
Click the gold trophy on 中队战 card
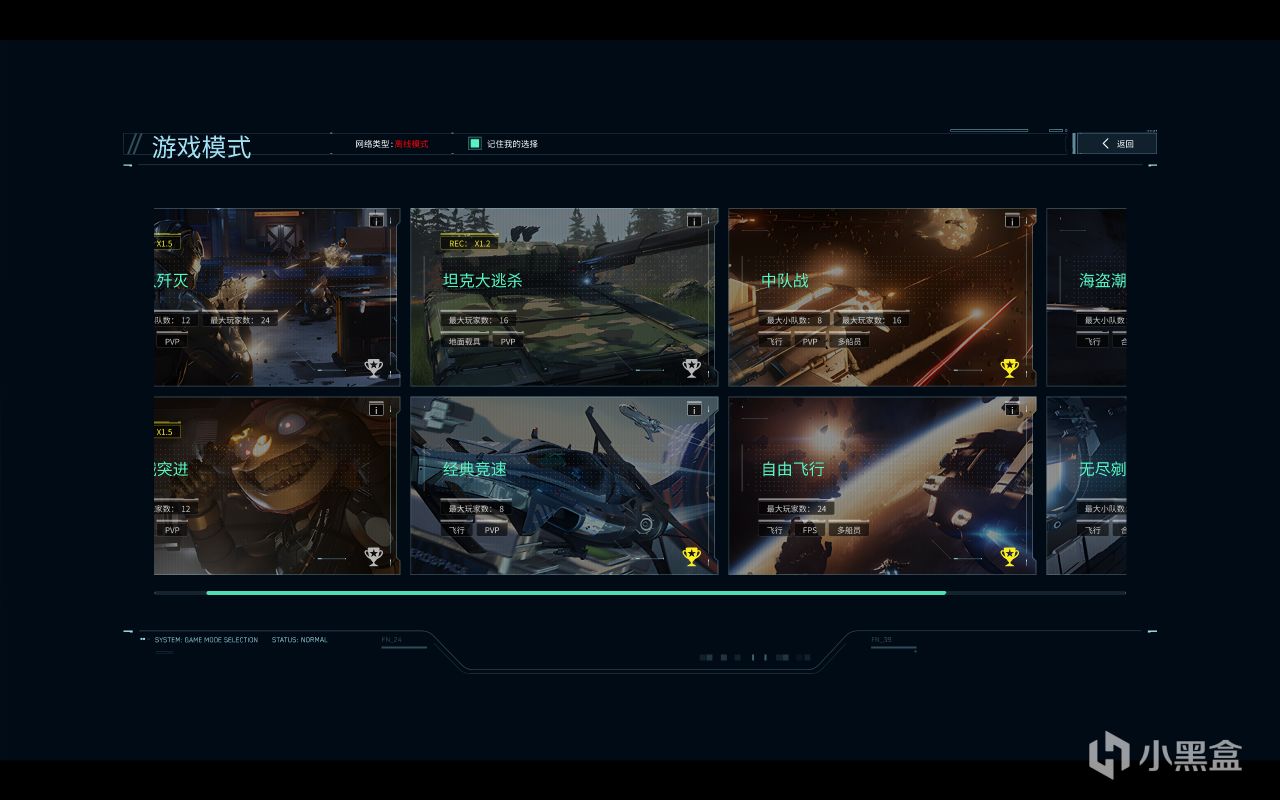tap(1009, 368)
